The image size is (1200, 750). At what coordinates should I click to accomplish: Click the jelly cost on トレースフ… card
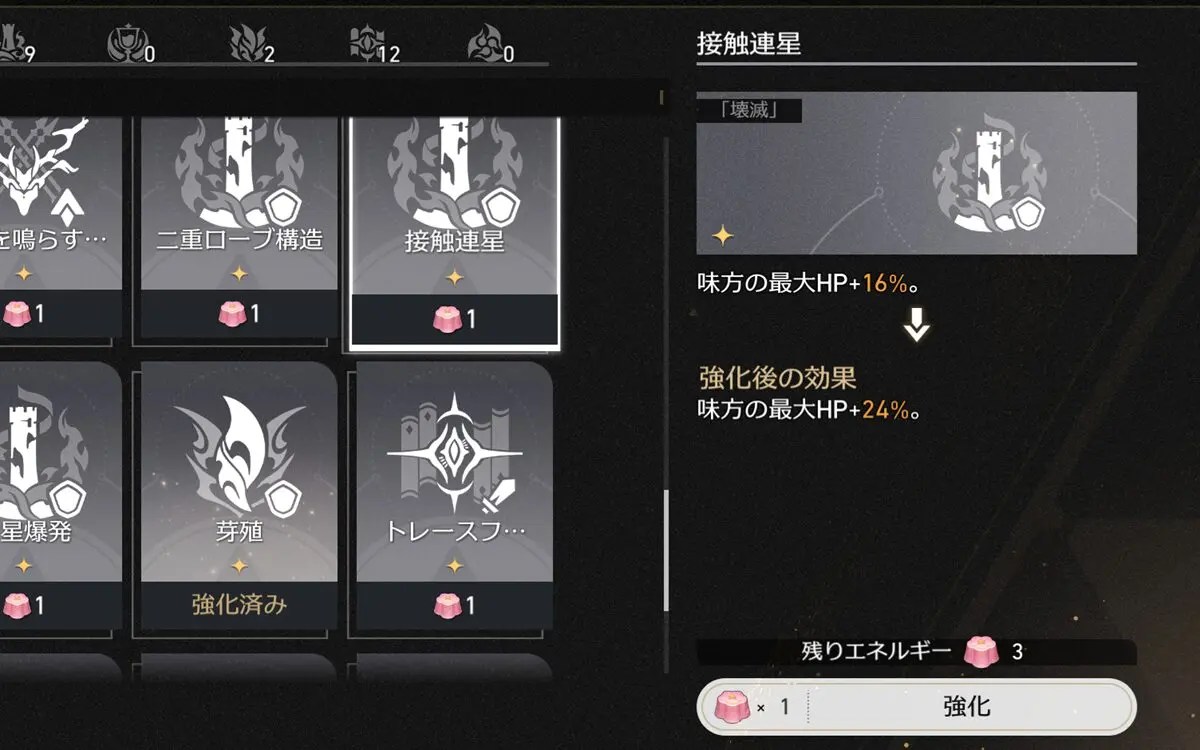coord(454,605)
